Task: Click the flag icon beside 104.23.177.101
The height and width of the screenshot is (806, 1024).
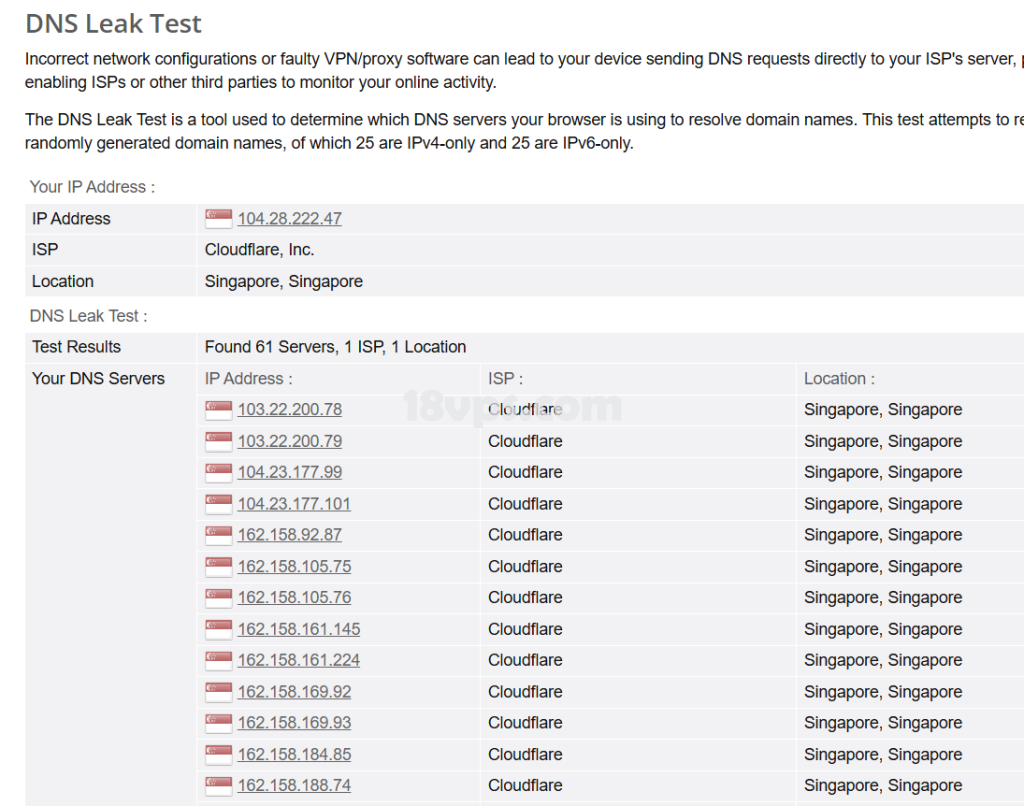Action: click(218, 504)
